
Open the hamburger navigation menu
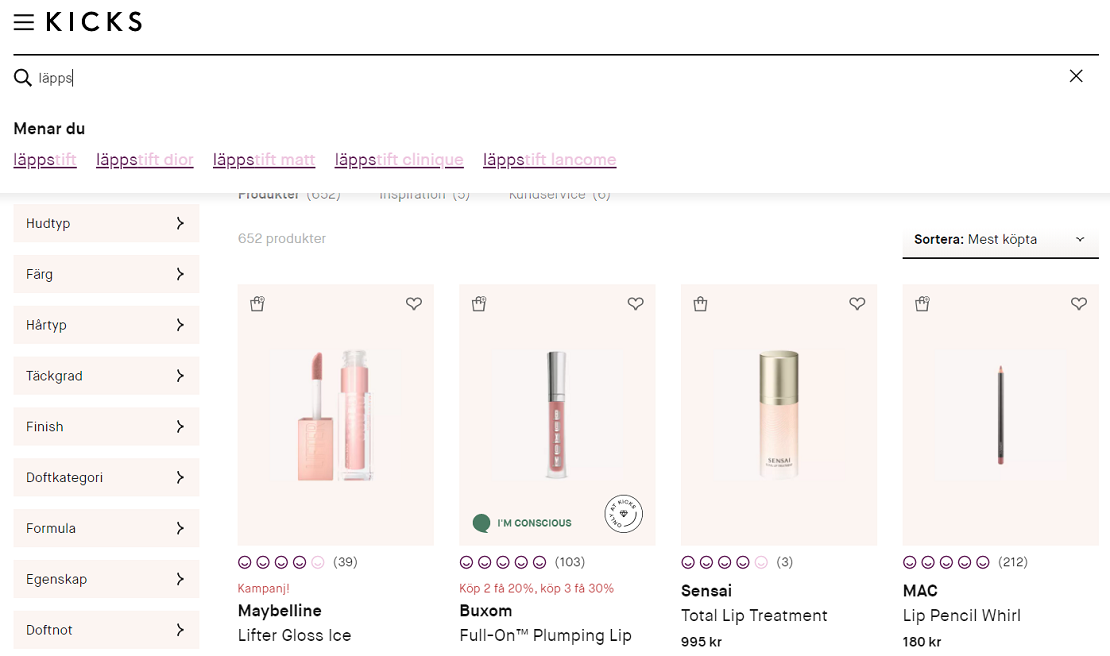tap(23, 22)
